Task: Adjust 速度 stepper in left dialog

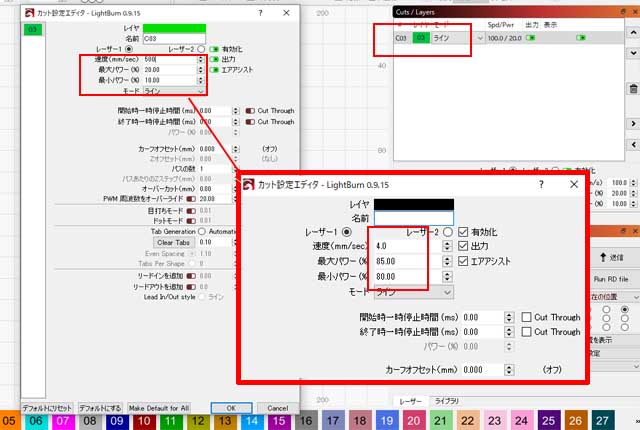Action: [x=200, y=60]
